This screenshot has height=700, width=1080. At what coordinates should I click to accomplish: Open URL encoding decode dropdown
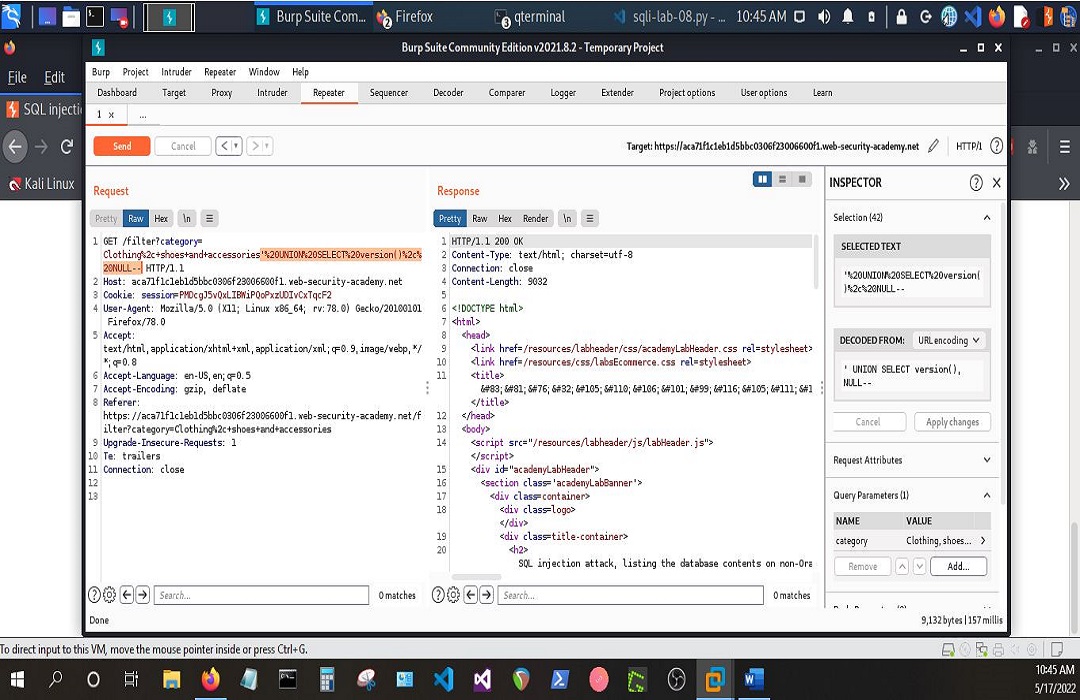(948, 340)
